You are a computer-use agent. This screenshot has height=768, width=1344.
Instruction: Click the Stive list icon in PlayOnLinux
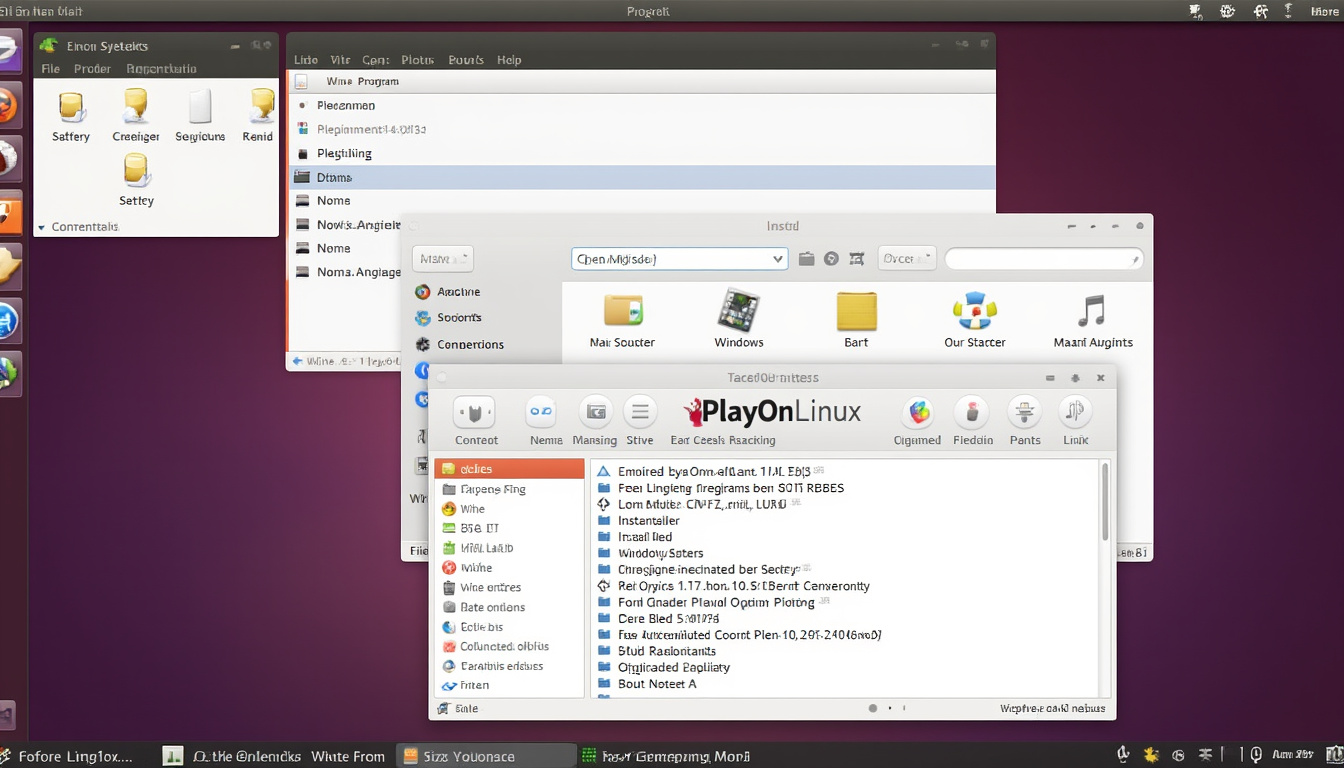click(640, 412)
